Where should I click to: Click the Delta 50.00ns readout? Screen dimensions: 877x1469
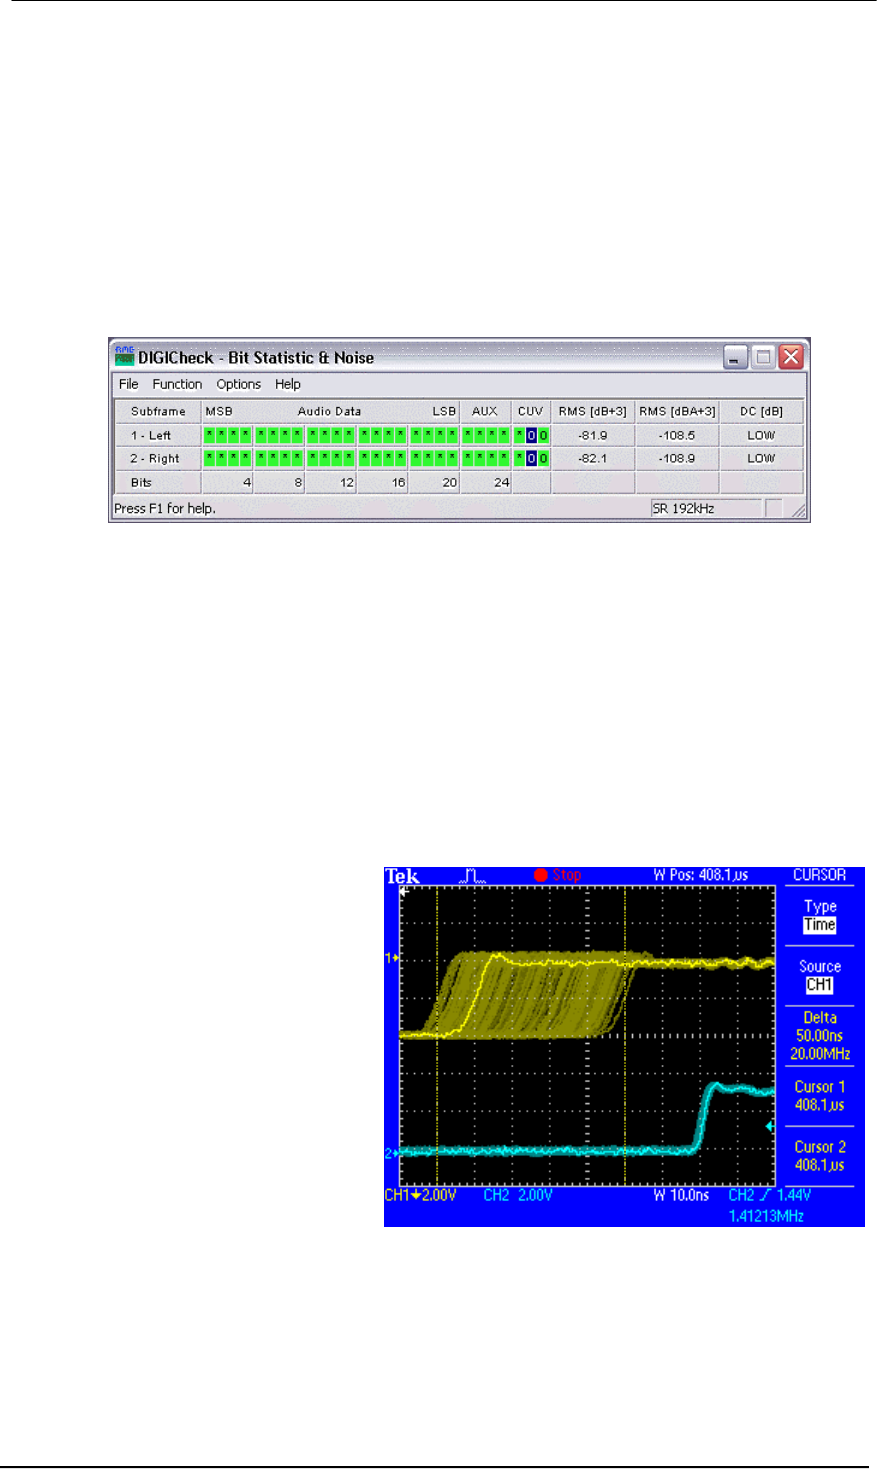point(819,1035)
